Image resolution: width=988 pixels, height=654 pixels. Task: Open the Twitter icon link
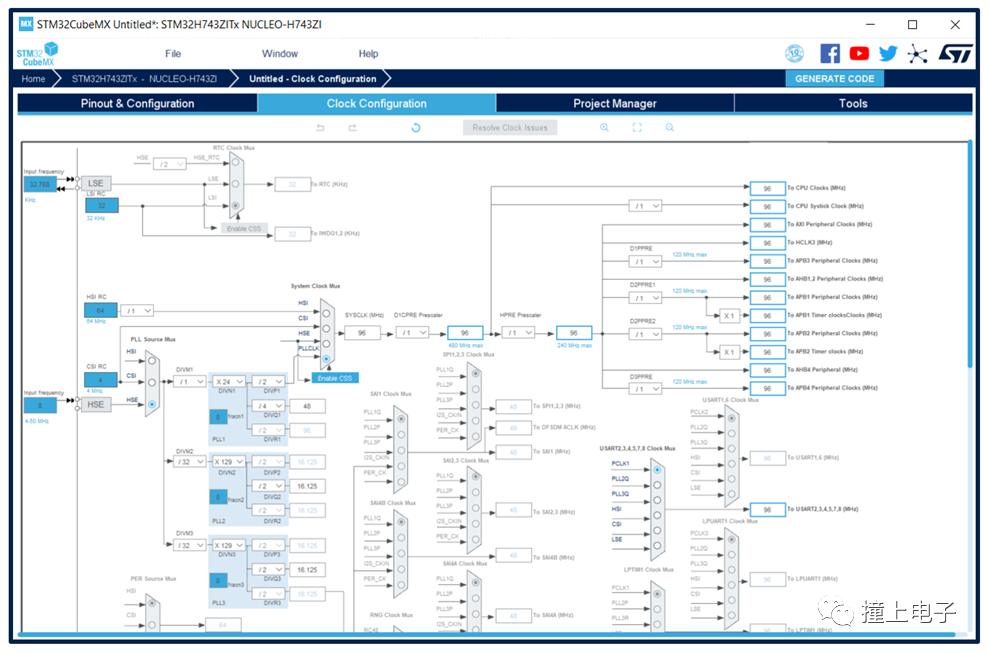click(888, 54)
